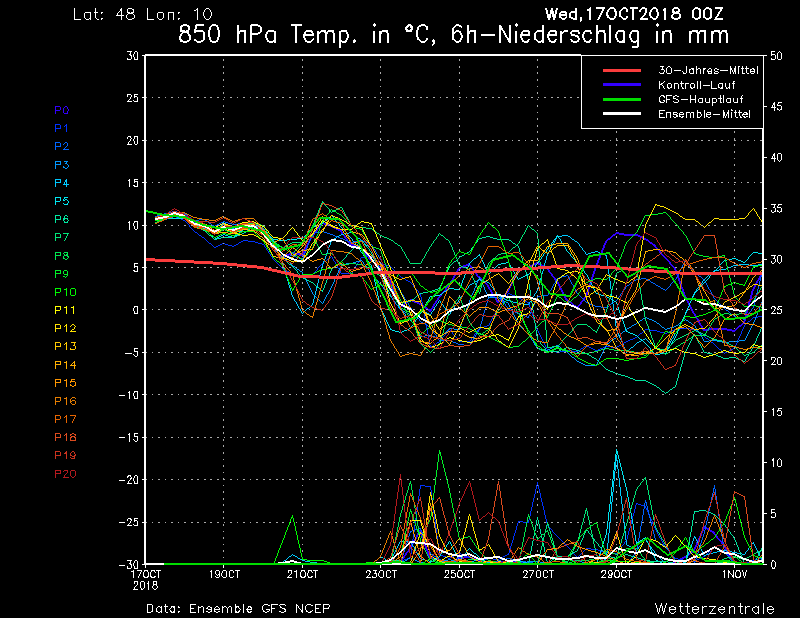
Task: Click the Data: Ensemble GFS NCEP text
Action: tap(238, 608)
